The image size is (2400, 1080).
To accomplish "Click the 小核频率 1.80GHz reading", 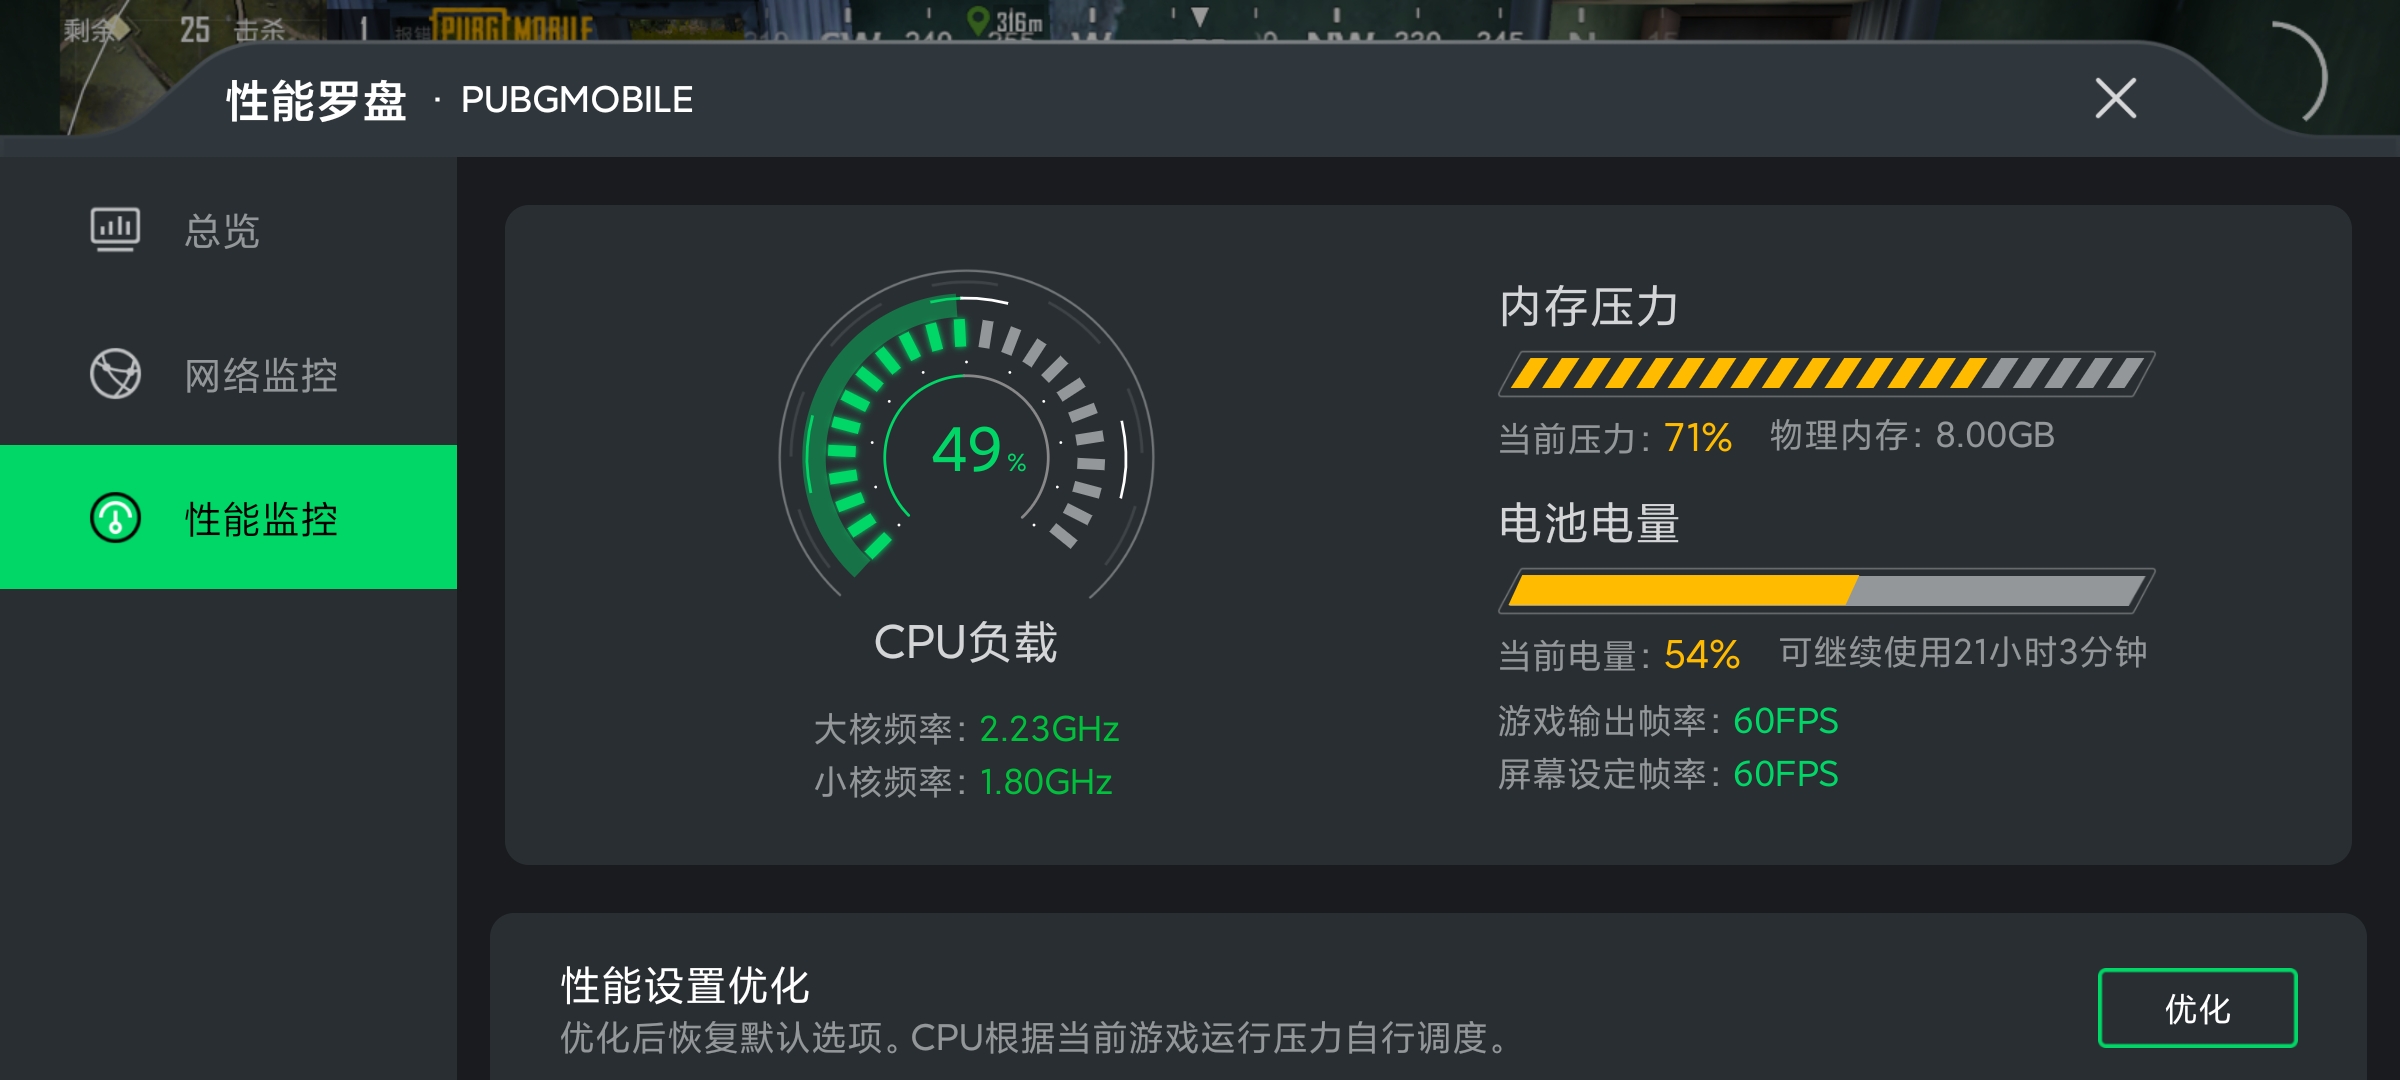I will pyautogui.click(x=1045, y=782).
